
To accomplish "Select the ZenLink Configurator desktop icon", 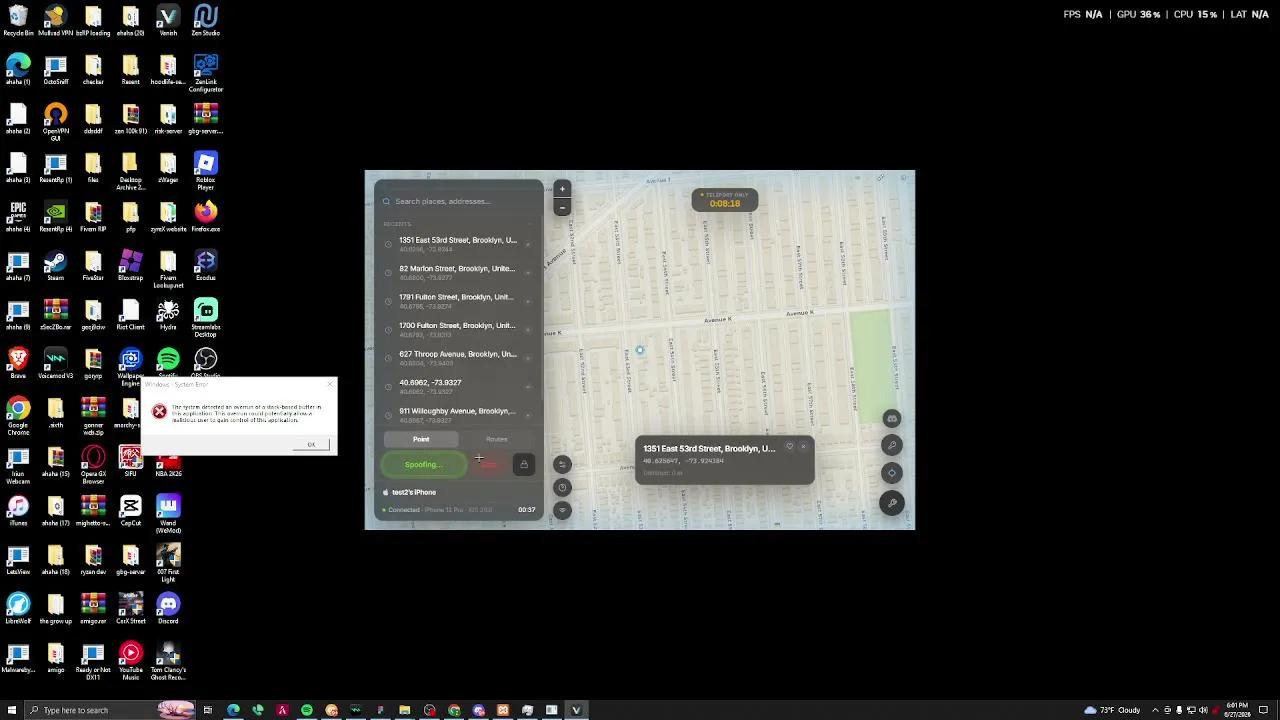I will pyautogui.click(x=205, y=74).
